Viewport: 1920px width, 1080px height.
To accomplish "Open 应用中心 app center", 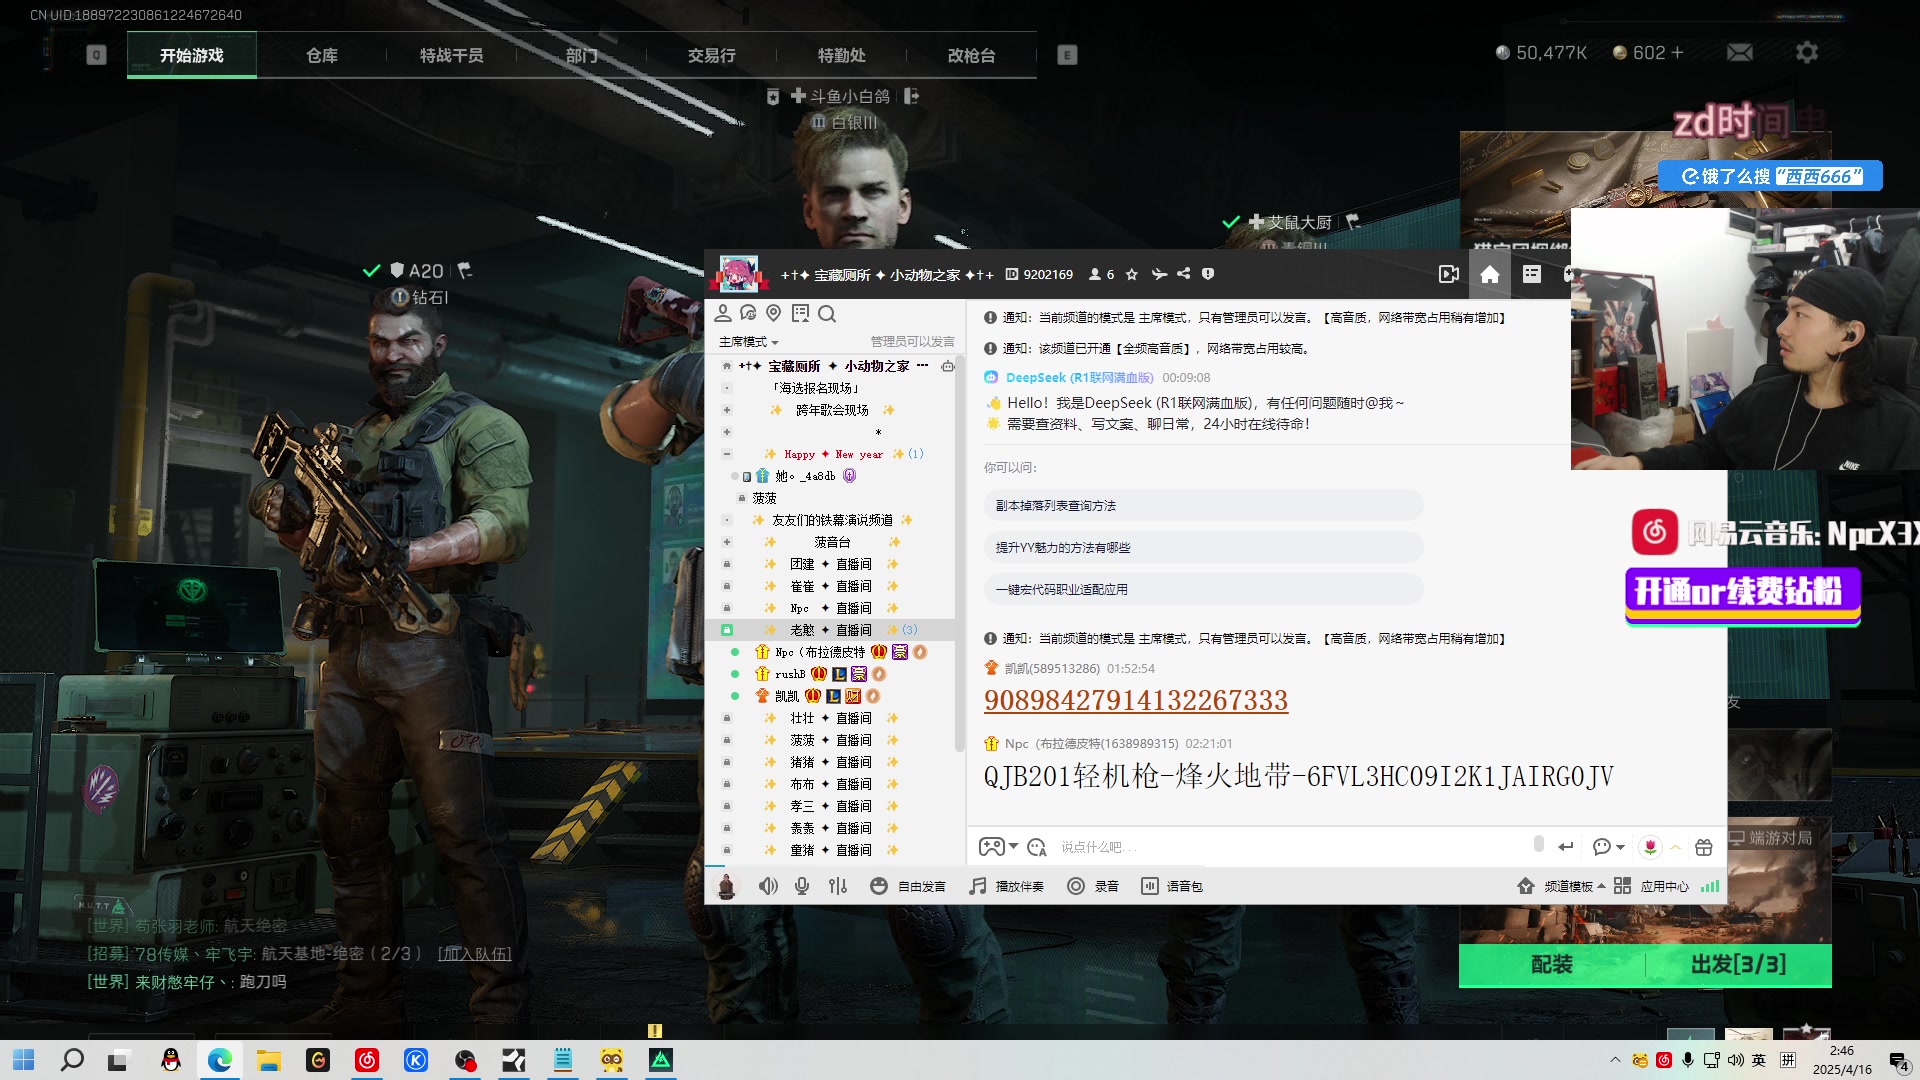I will pyautogui.click(x=1651, y=886).
